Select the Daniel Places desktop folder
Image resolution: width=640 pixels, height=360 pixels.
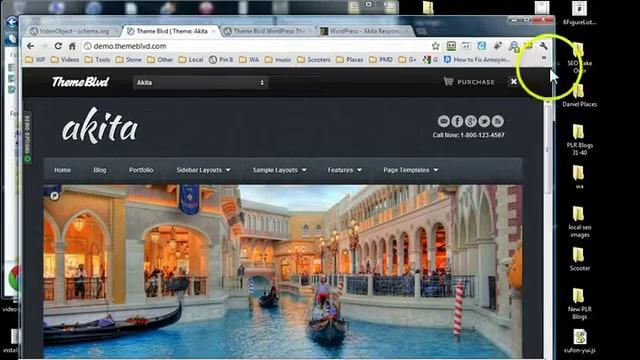[579, 96]
